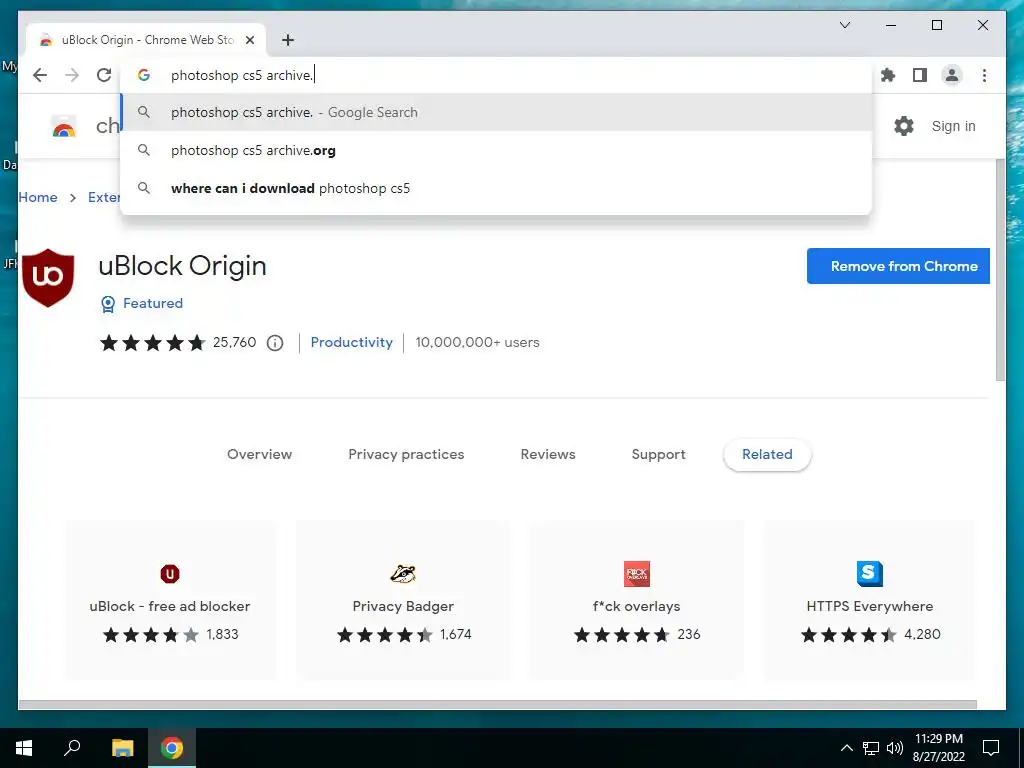1024x768 pixels.
Task: Click the 25,760 ratings count
Action: [234, 342]
